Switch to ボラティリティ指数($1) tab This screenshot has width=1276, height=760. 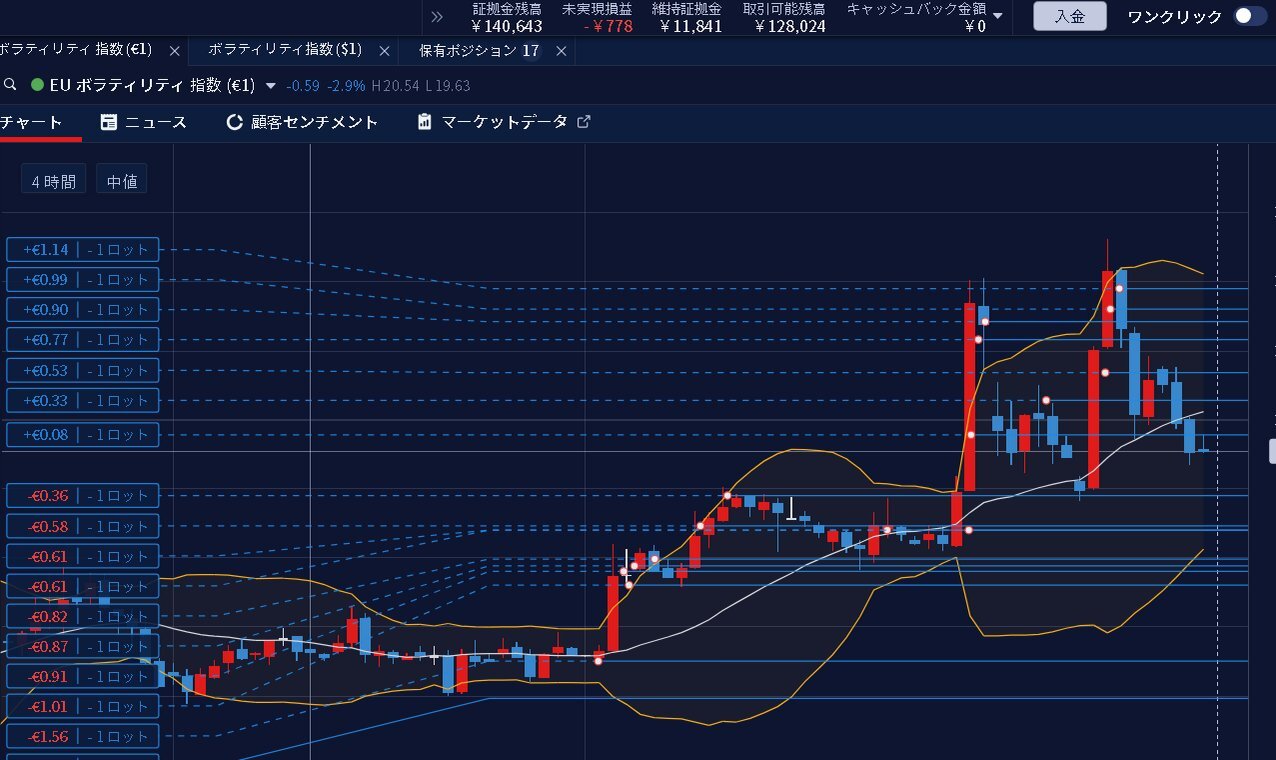(285, 49)
